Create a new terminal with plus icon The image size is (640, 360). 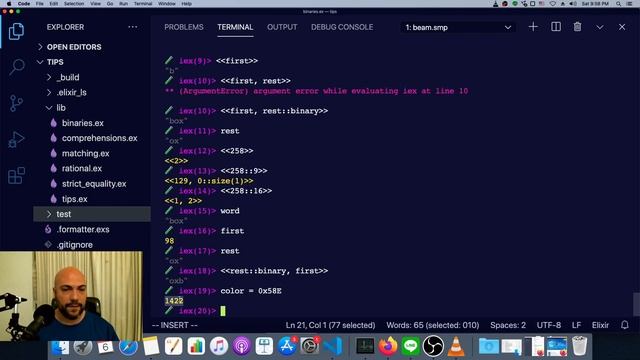(x=533, y=27)
